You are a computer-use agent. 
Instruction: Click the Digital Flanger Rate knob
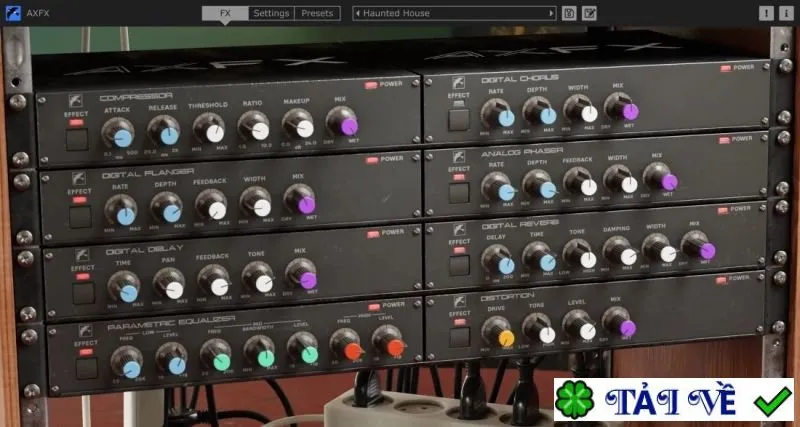[121, 210]
